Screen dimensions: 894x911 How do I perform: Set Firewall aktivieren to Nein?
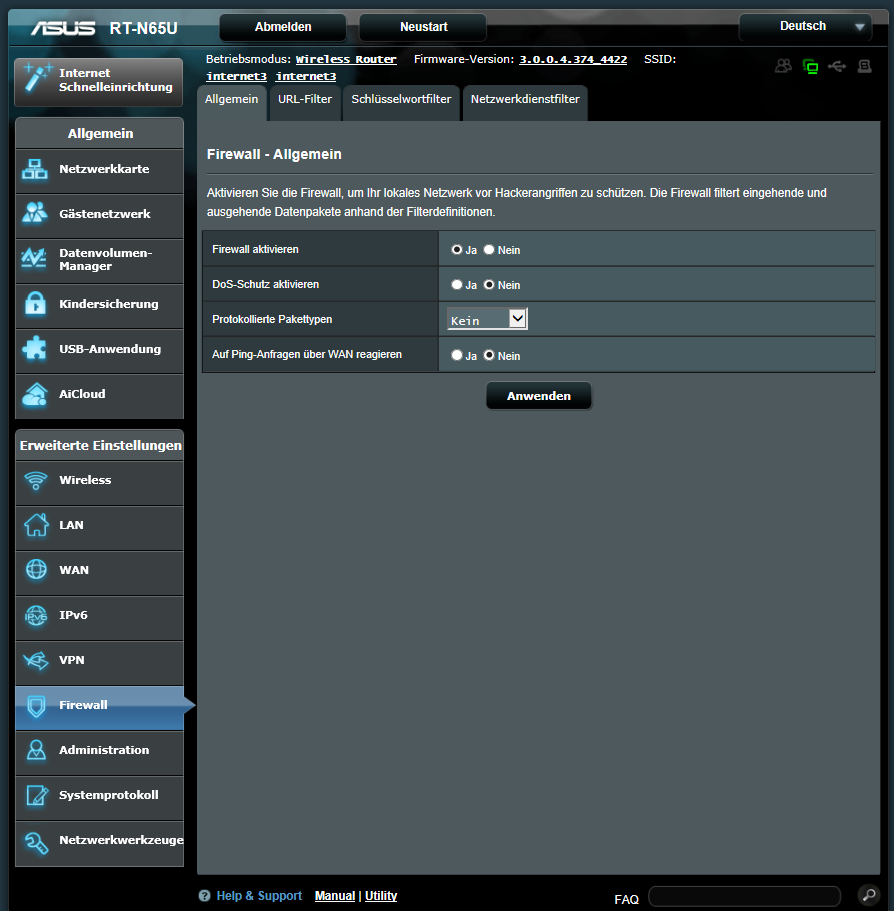[x=489, y=250]
